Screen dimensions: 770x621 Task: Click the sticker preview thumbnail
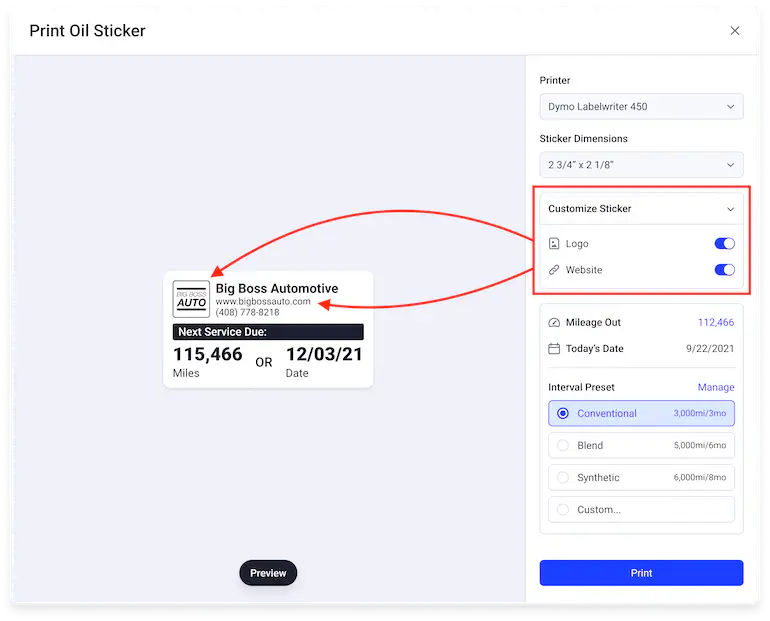(268, 330)
